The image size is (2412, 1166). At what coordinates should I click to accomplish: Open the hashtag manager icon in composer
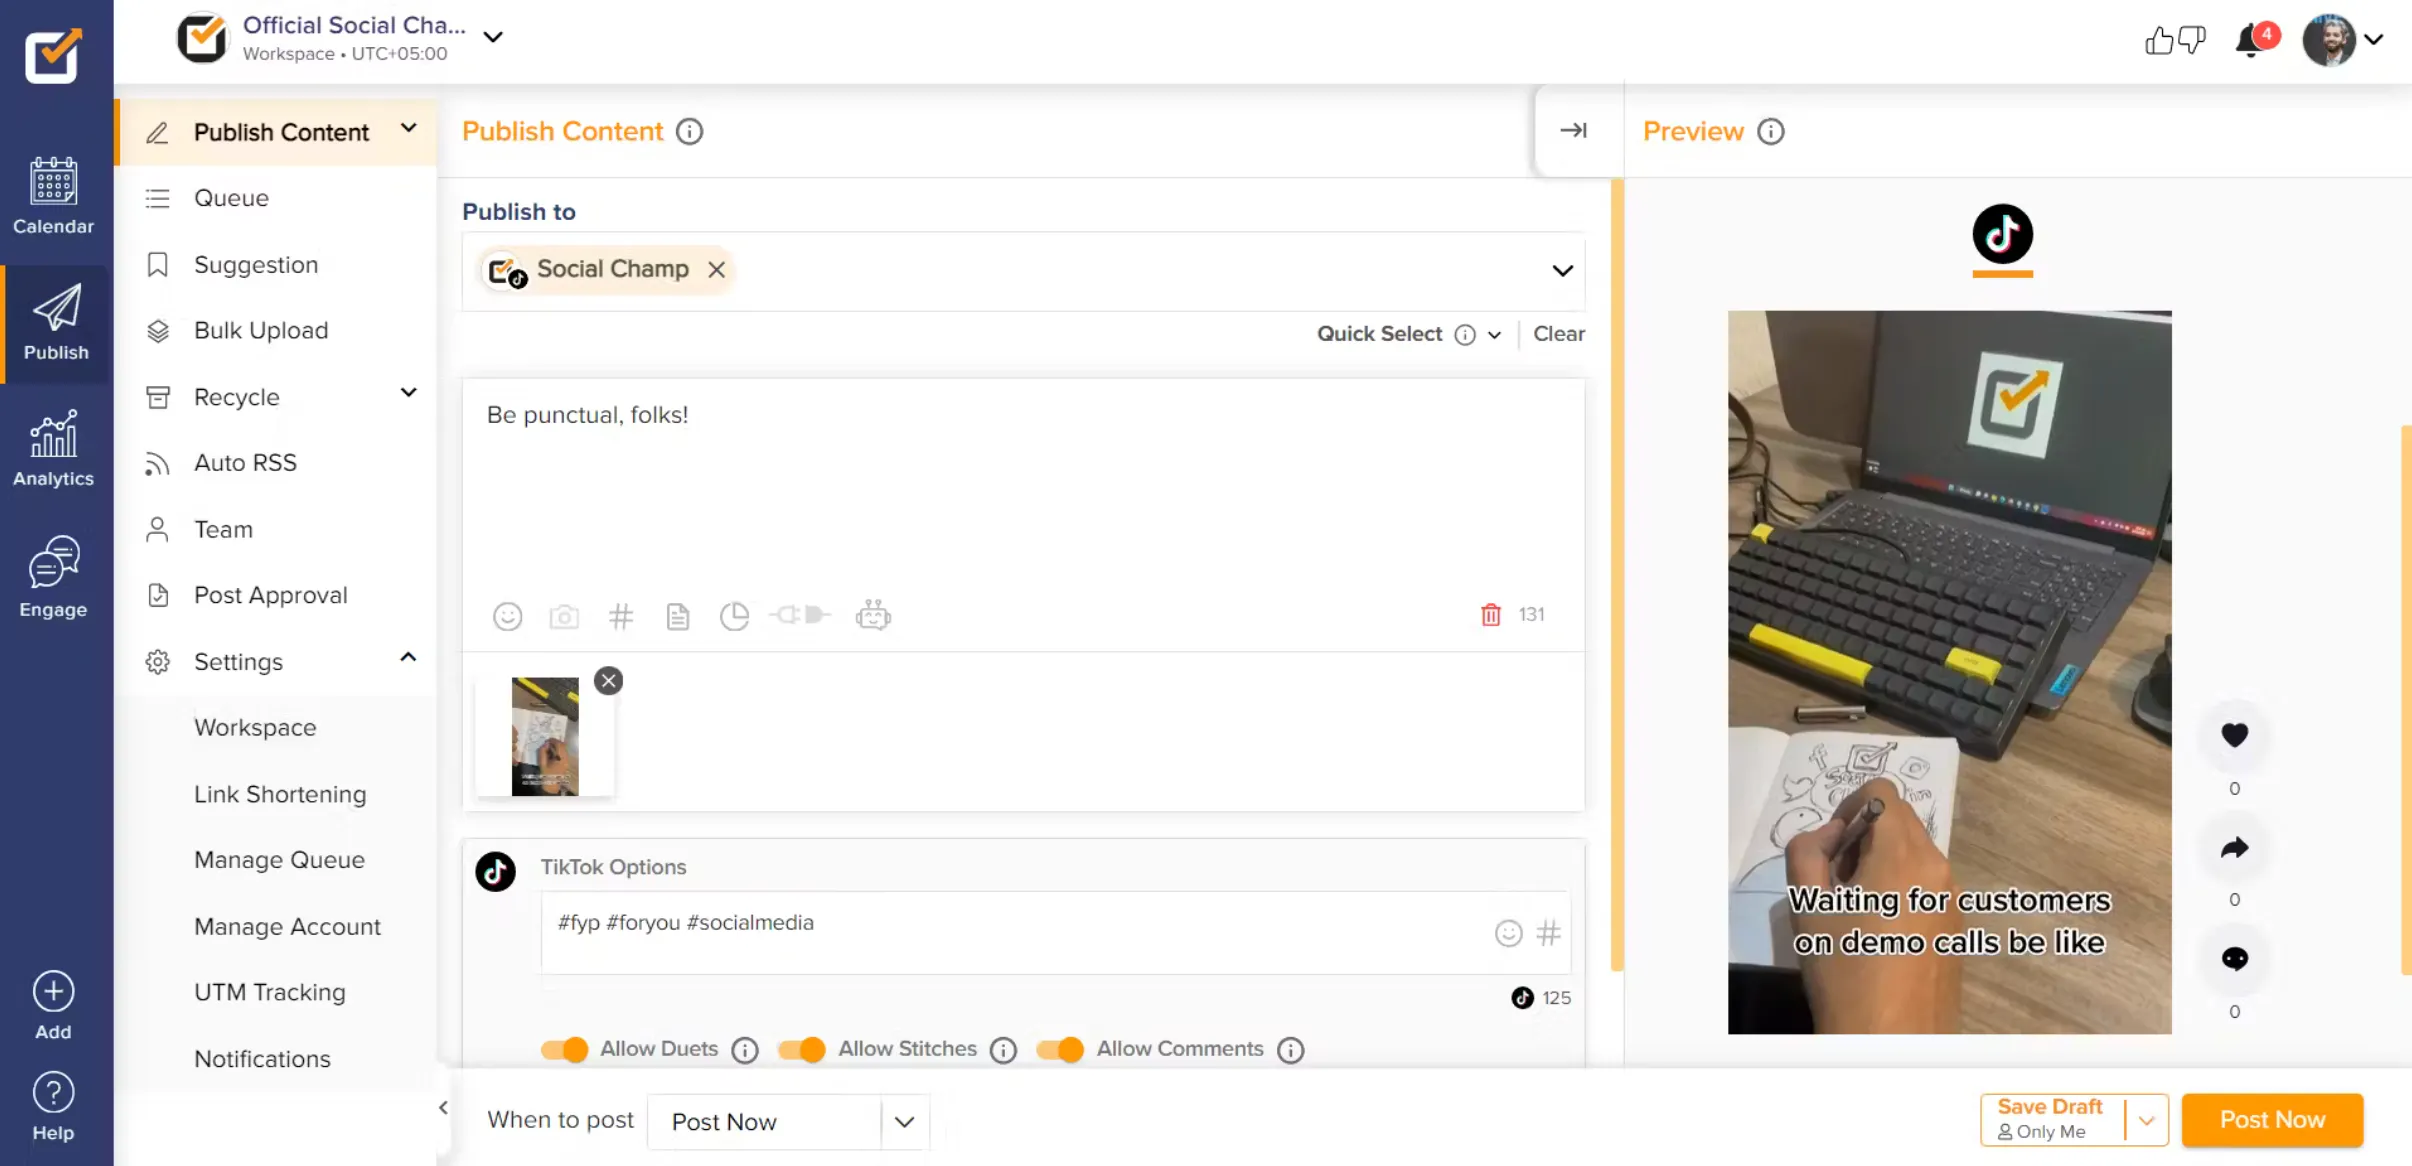tap(621, 616)
